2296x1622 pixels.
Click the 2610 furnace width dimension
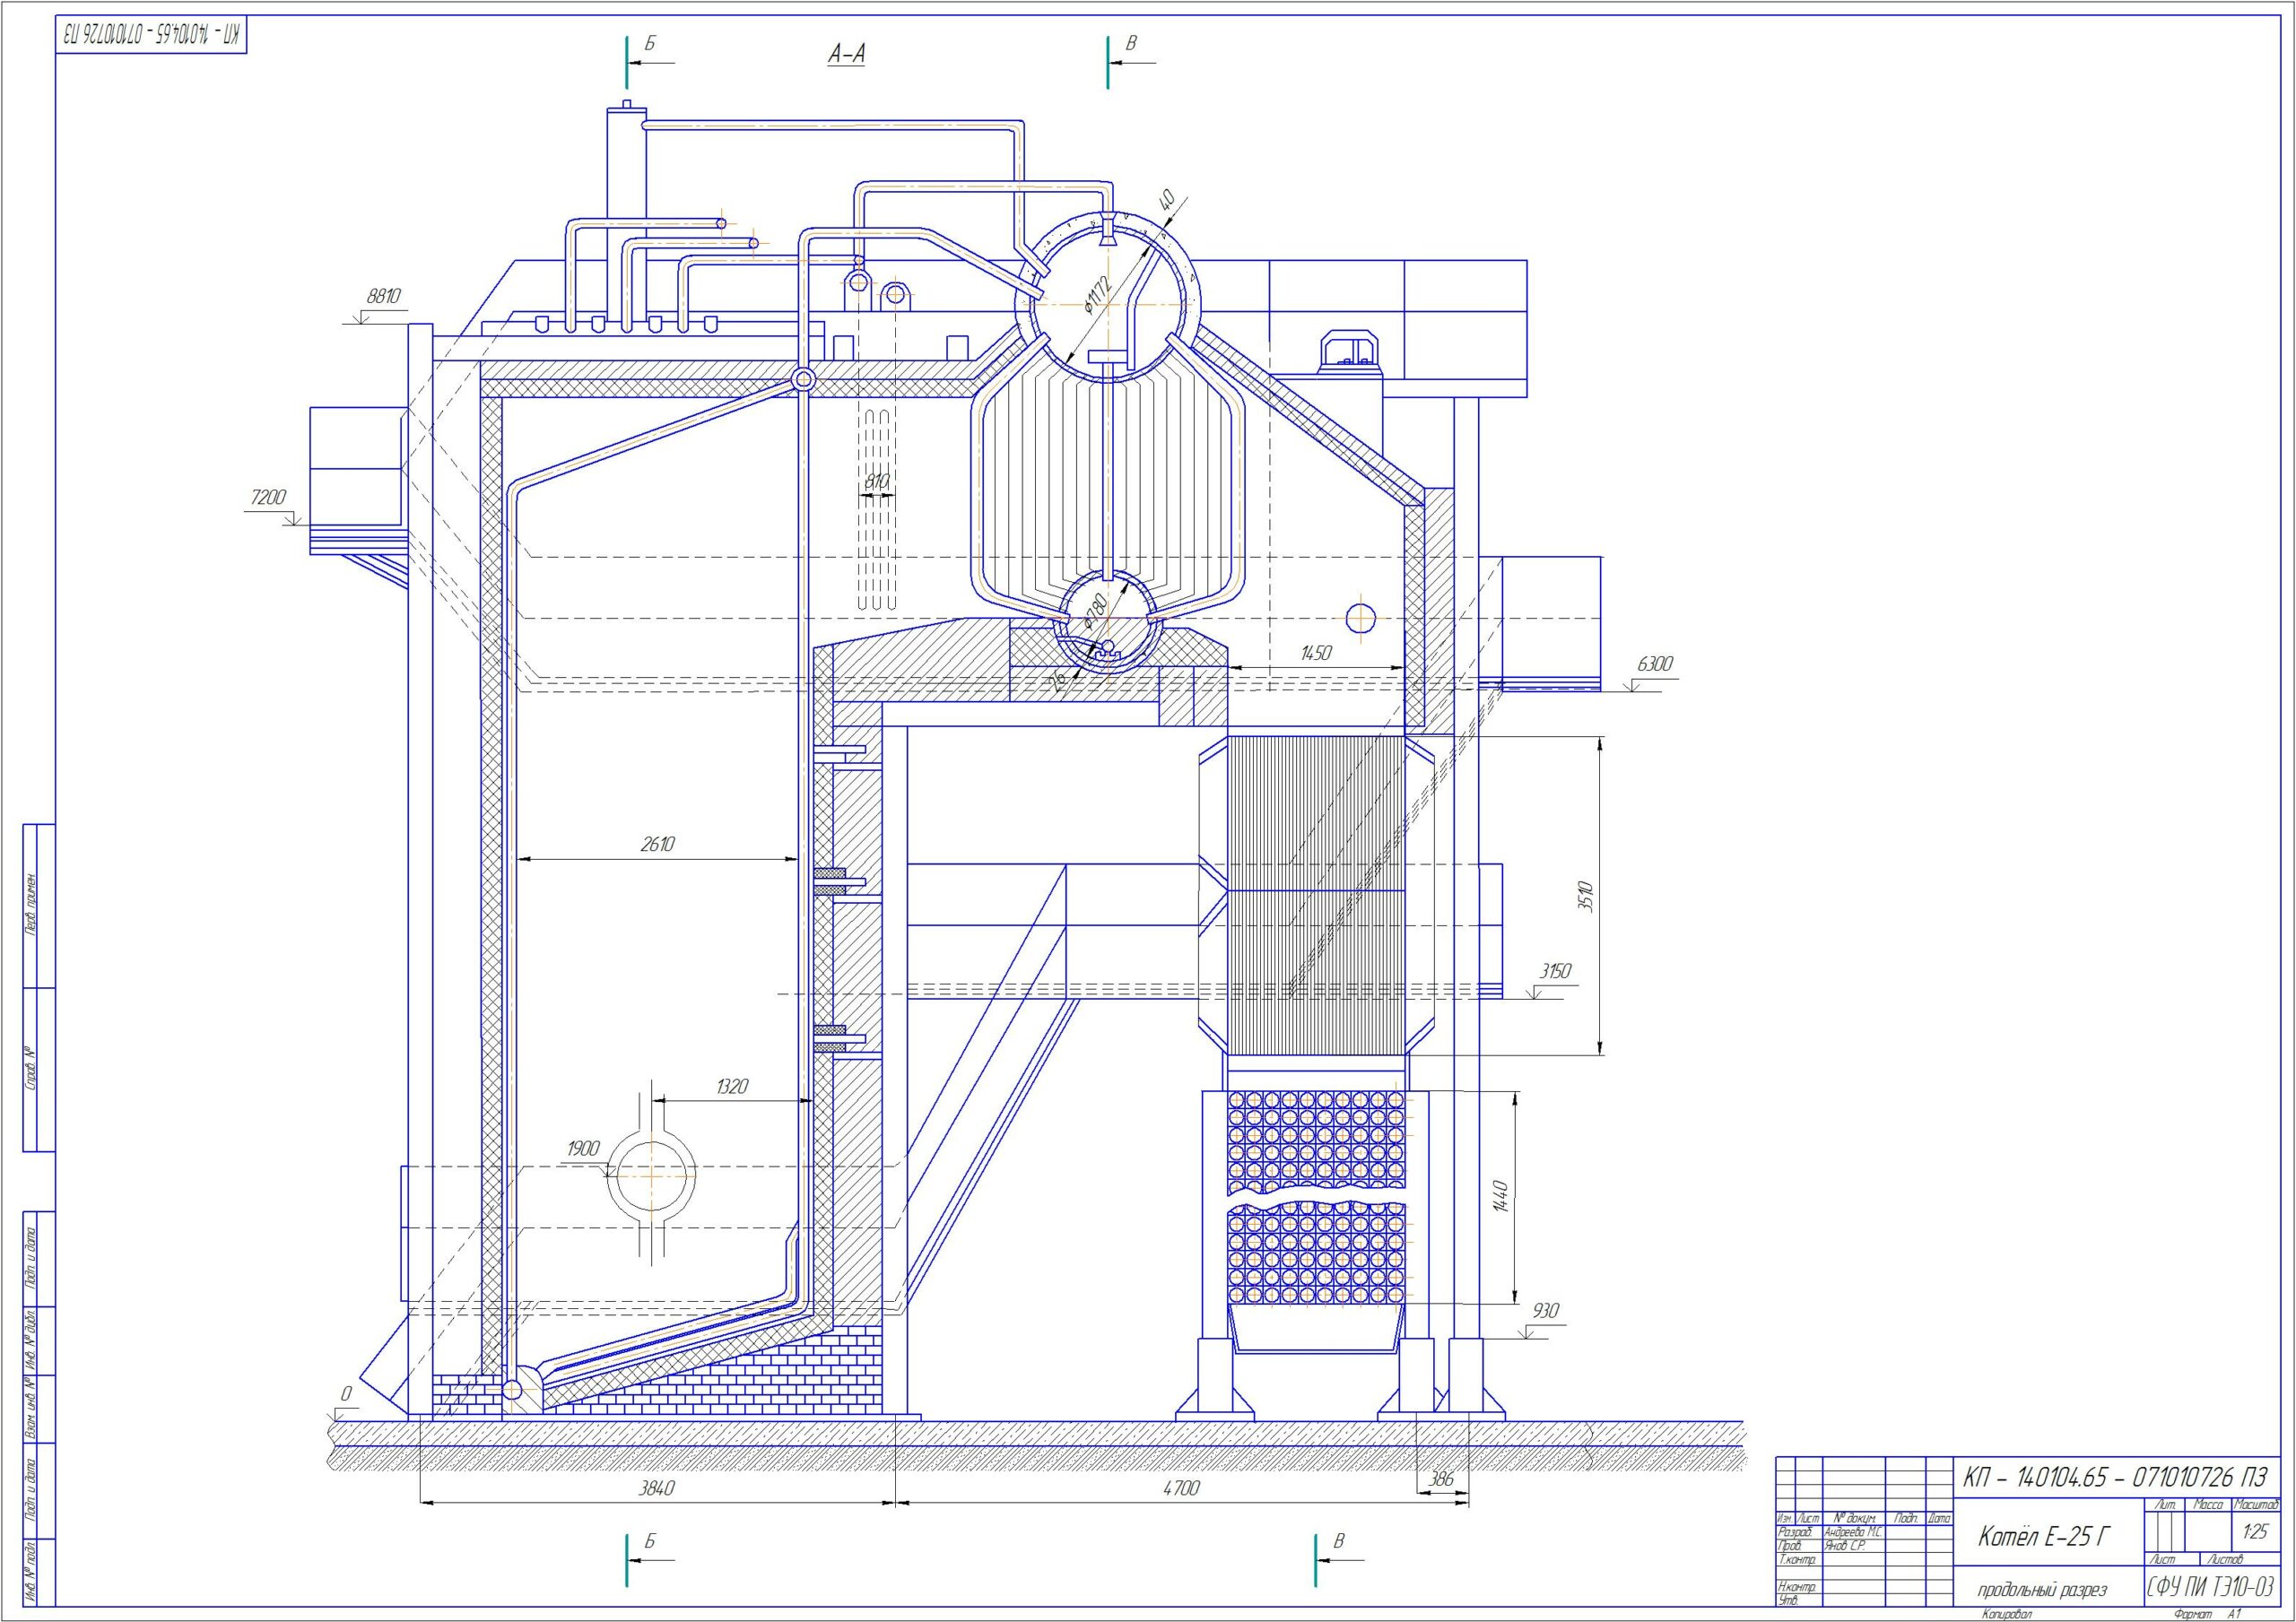657,844
